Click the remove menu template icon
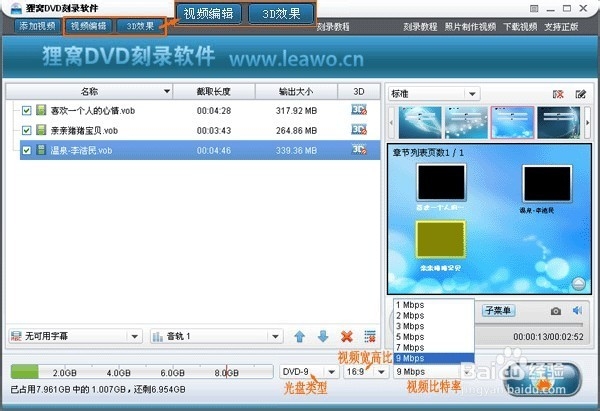Screen dimensions: 600x411 coord(558,94)
